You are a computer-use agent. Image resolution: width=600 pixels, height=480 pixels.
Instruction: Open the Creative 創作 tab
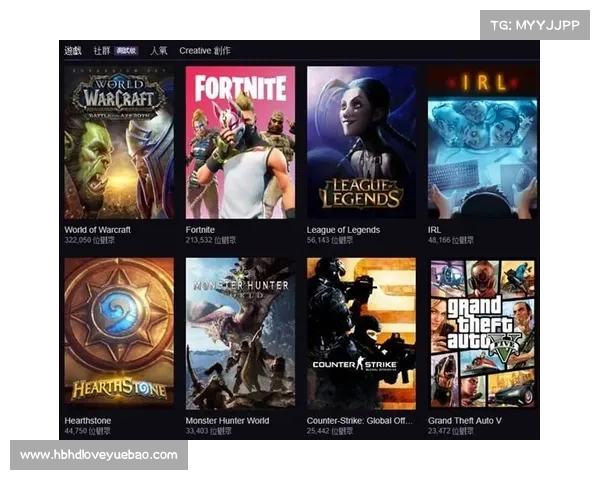tap(205, 51)
